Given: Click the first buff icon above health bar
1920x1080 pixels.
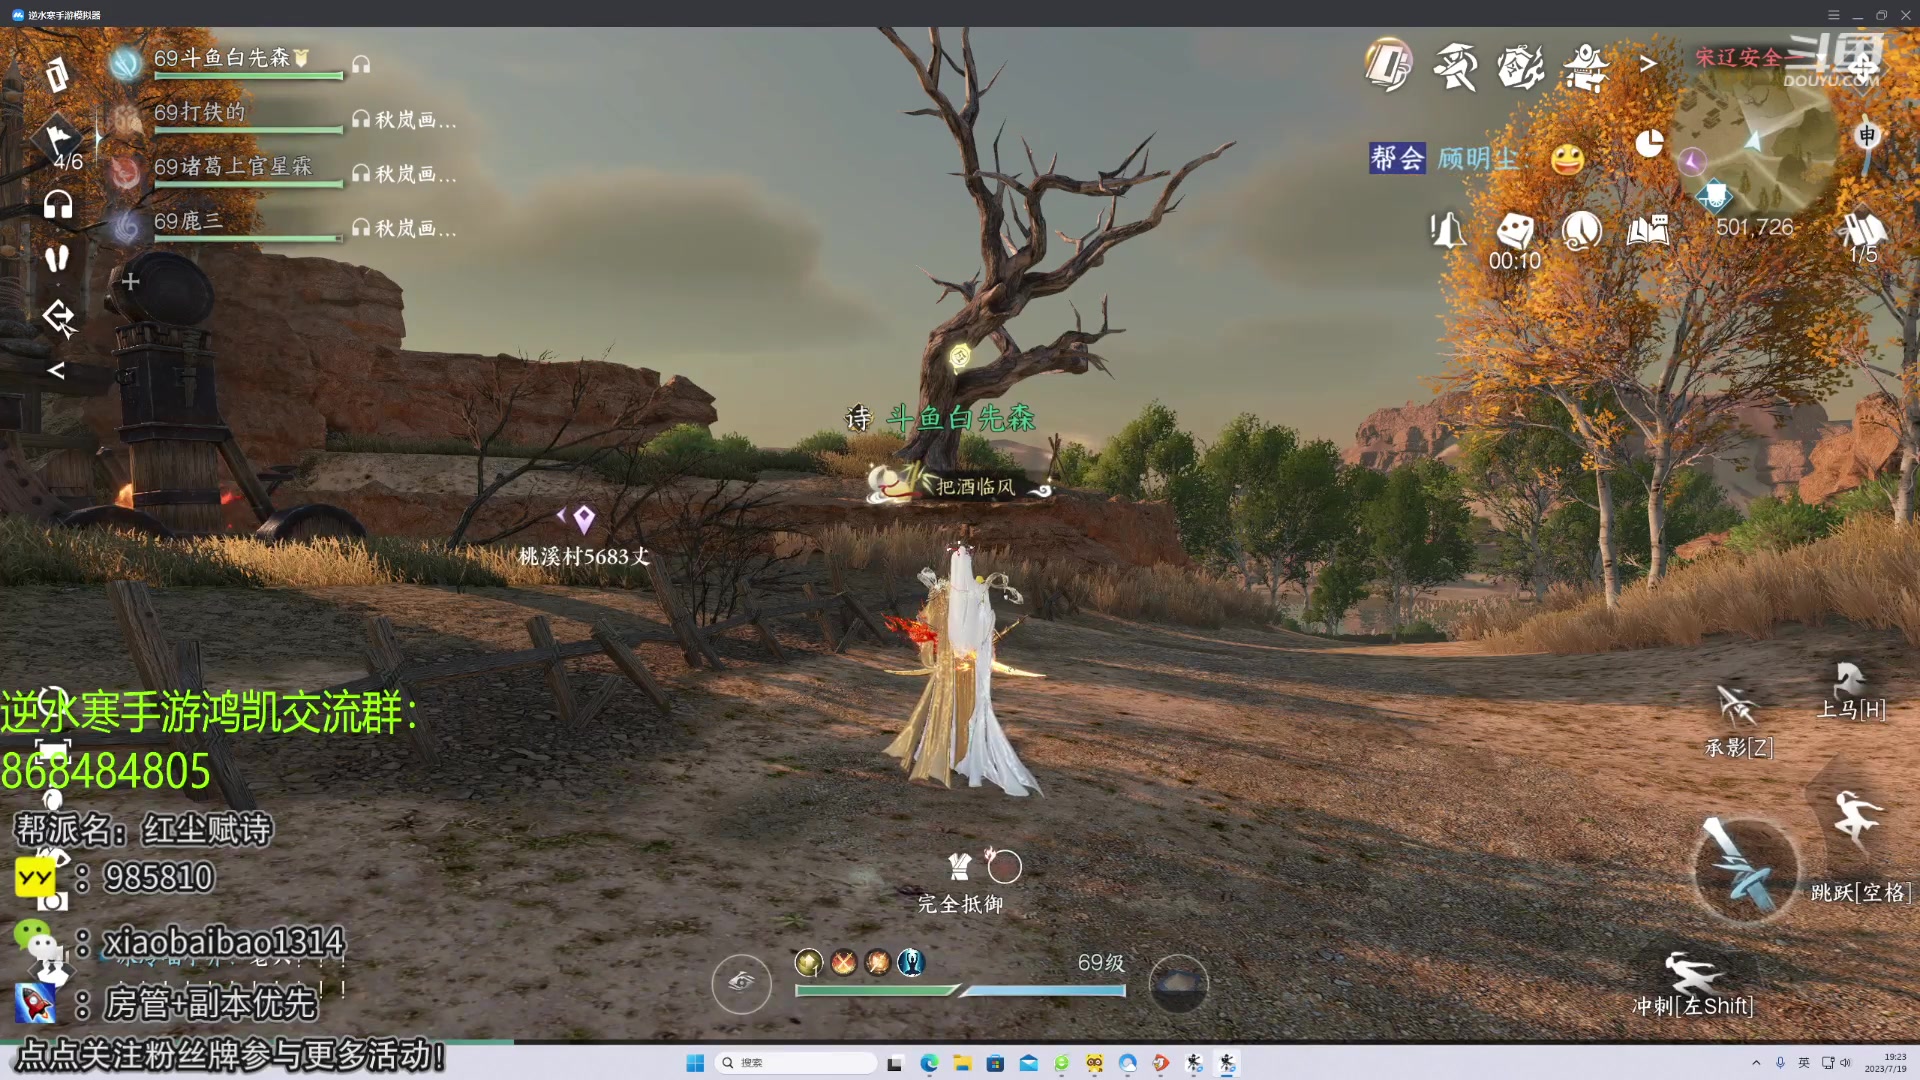Looking at the screenshot, I should point(809,963).
